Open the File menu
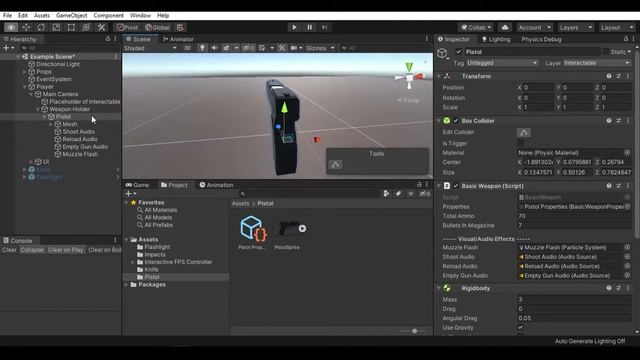Image resolution: width=640 pixels, height=360 pixels. tap(7, 16)
